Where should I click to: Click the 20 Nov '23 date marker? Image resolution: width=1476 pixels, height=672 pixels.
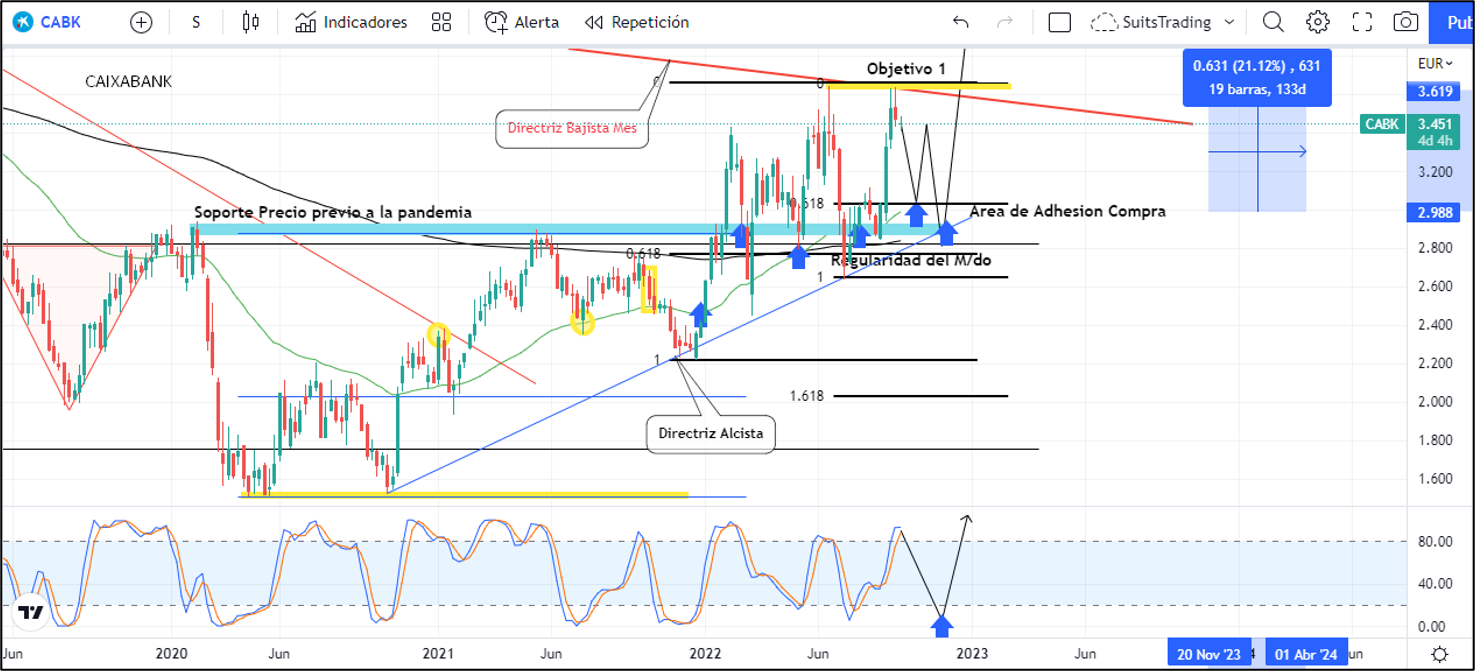coord(1208,654)
